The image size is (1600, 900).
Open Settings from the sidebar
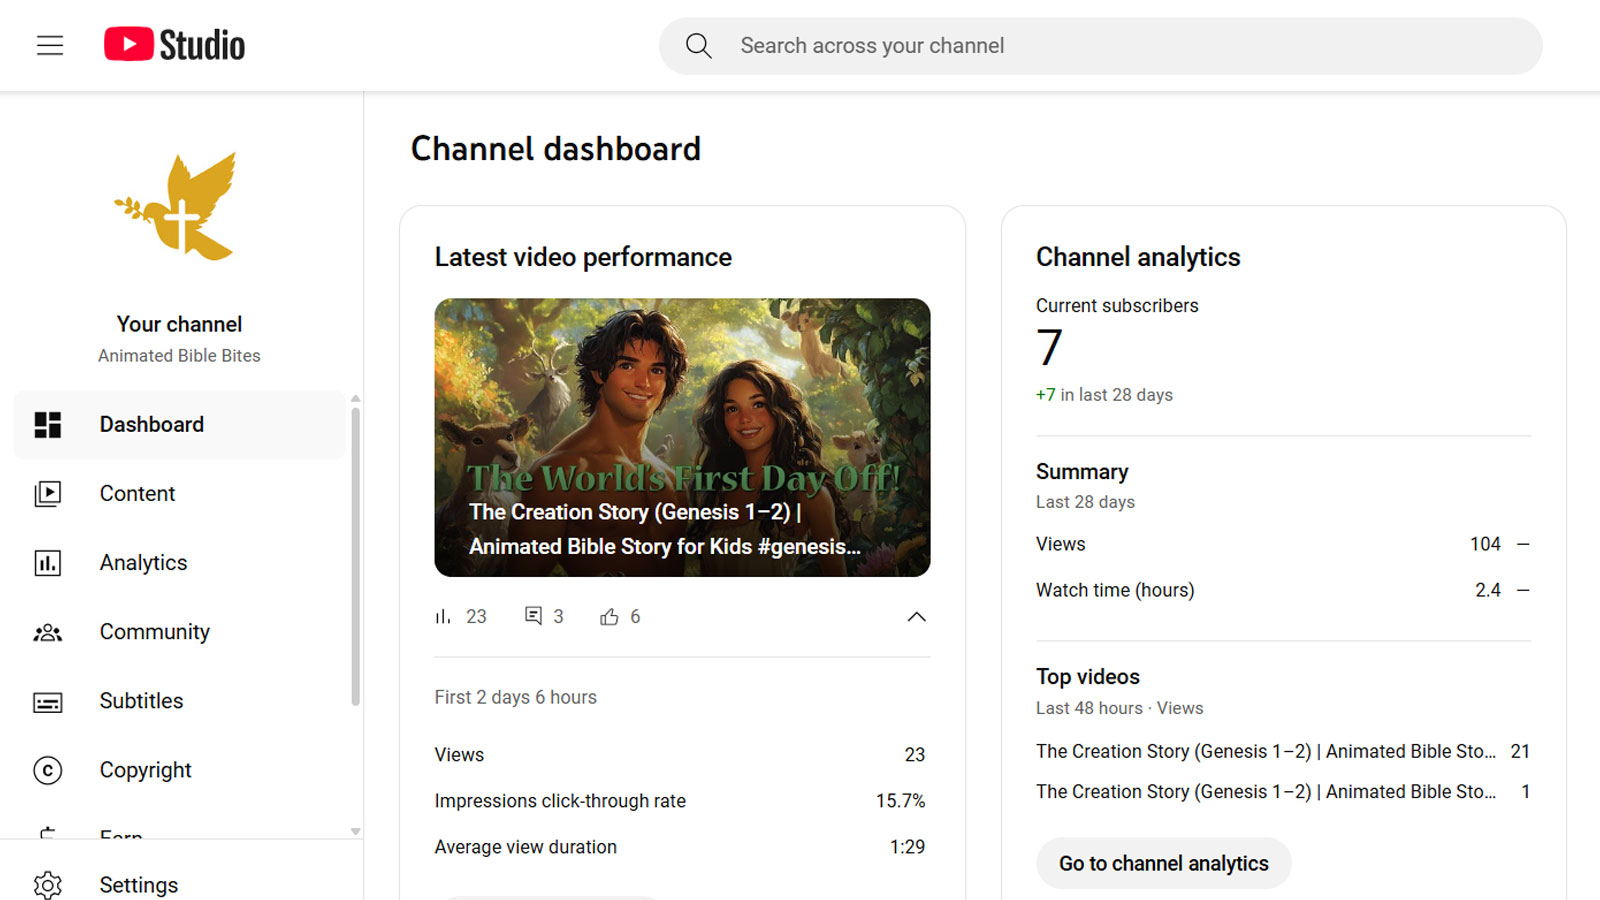point(180,885)
